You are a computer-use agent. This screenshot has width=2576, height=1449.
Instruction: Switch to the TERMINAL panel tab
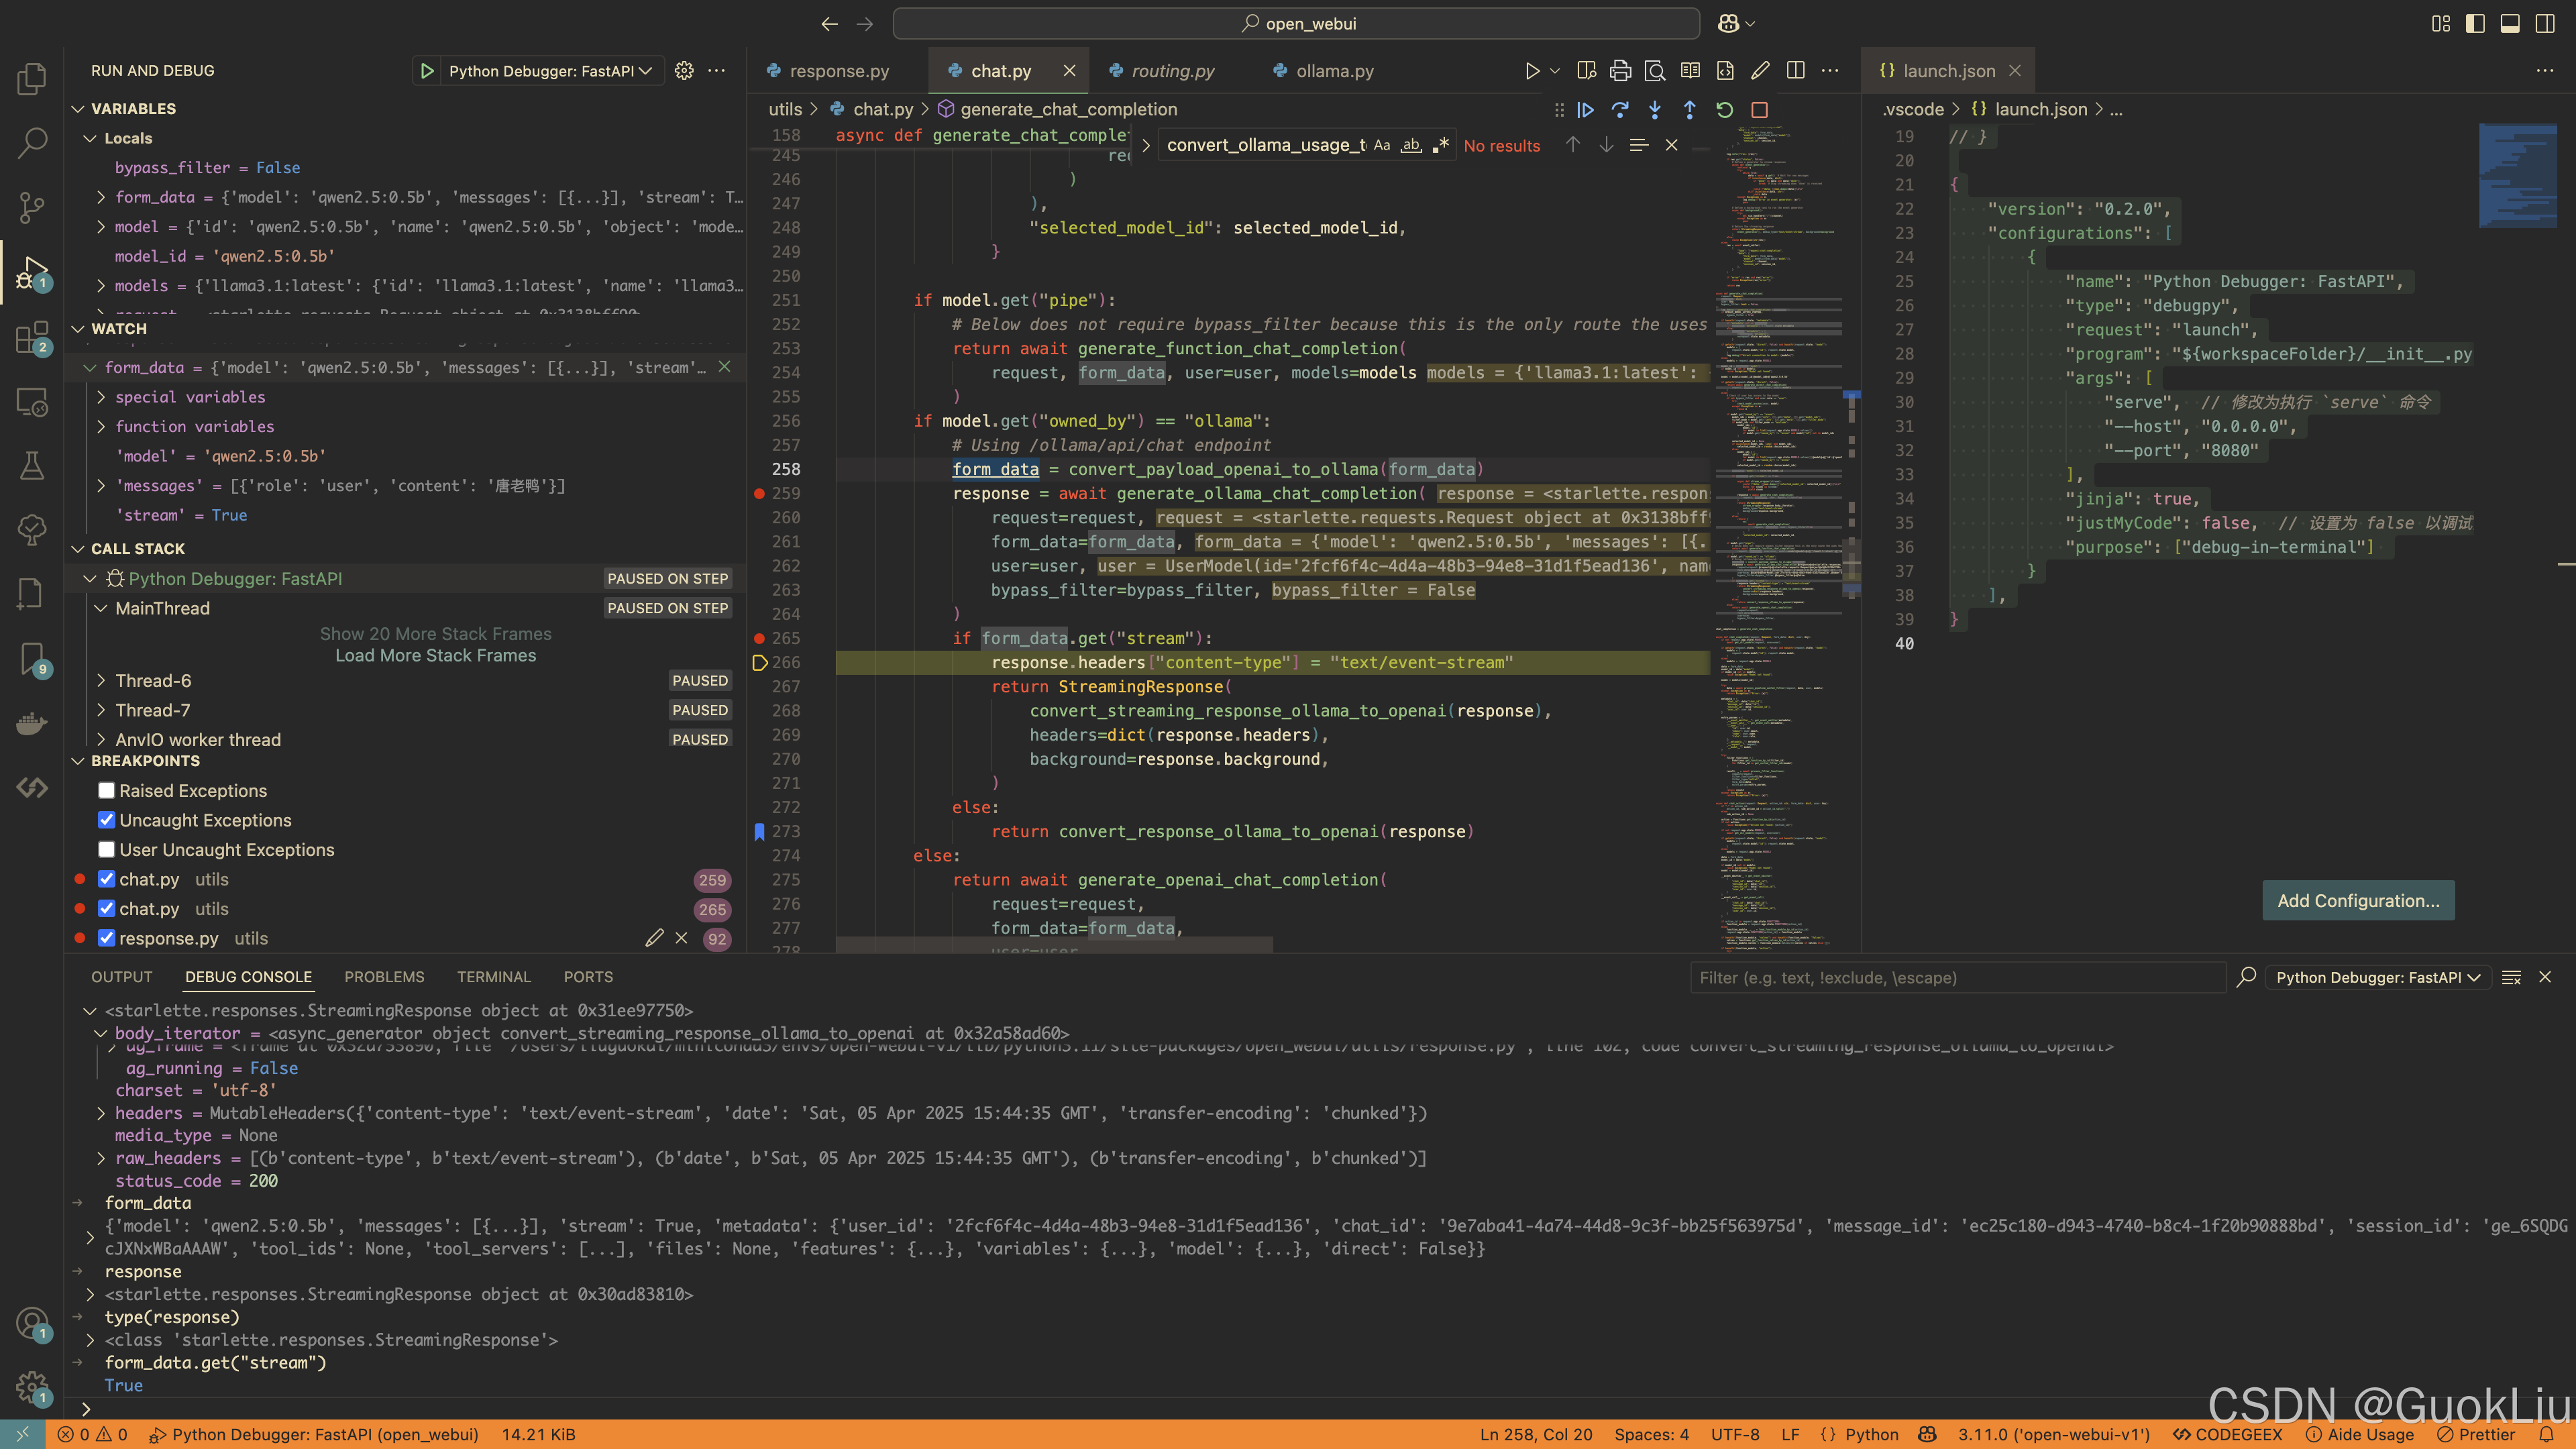[x=493, y=977]
